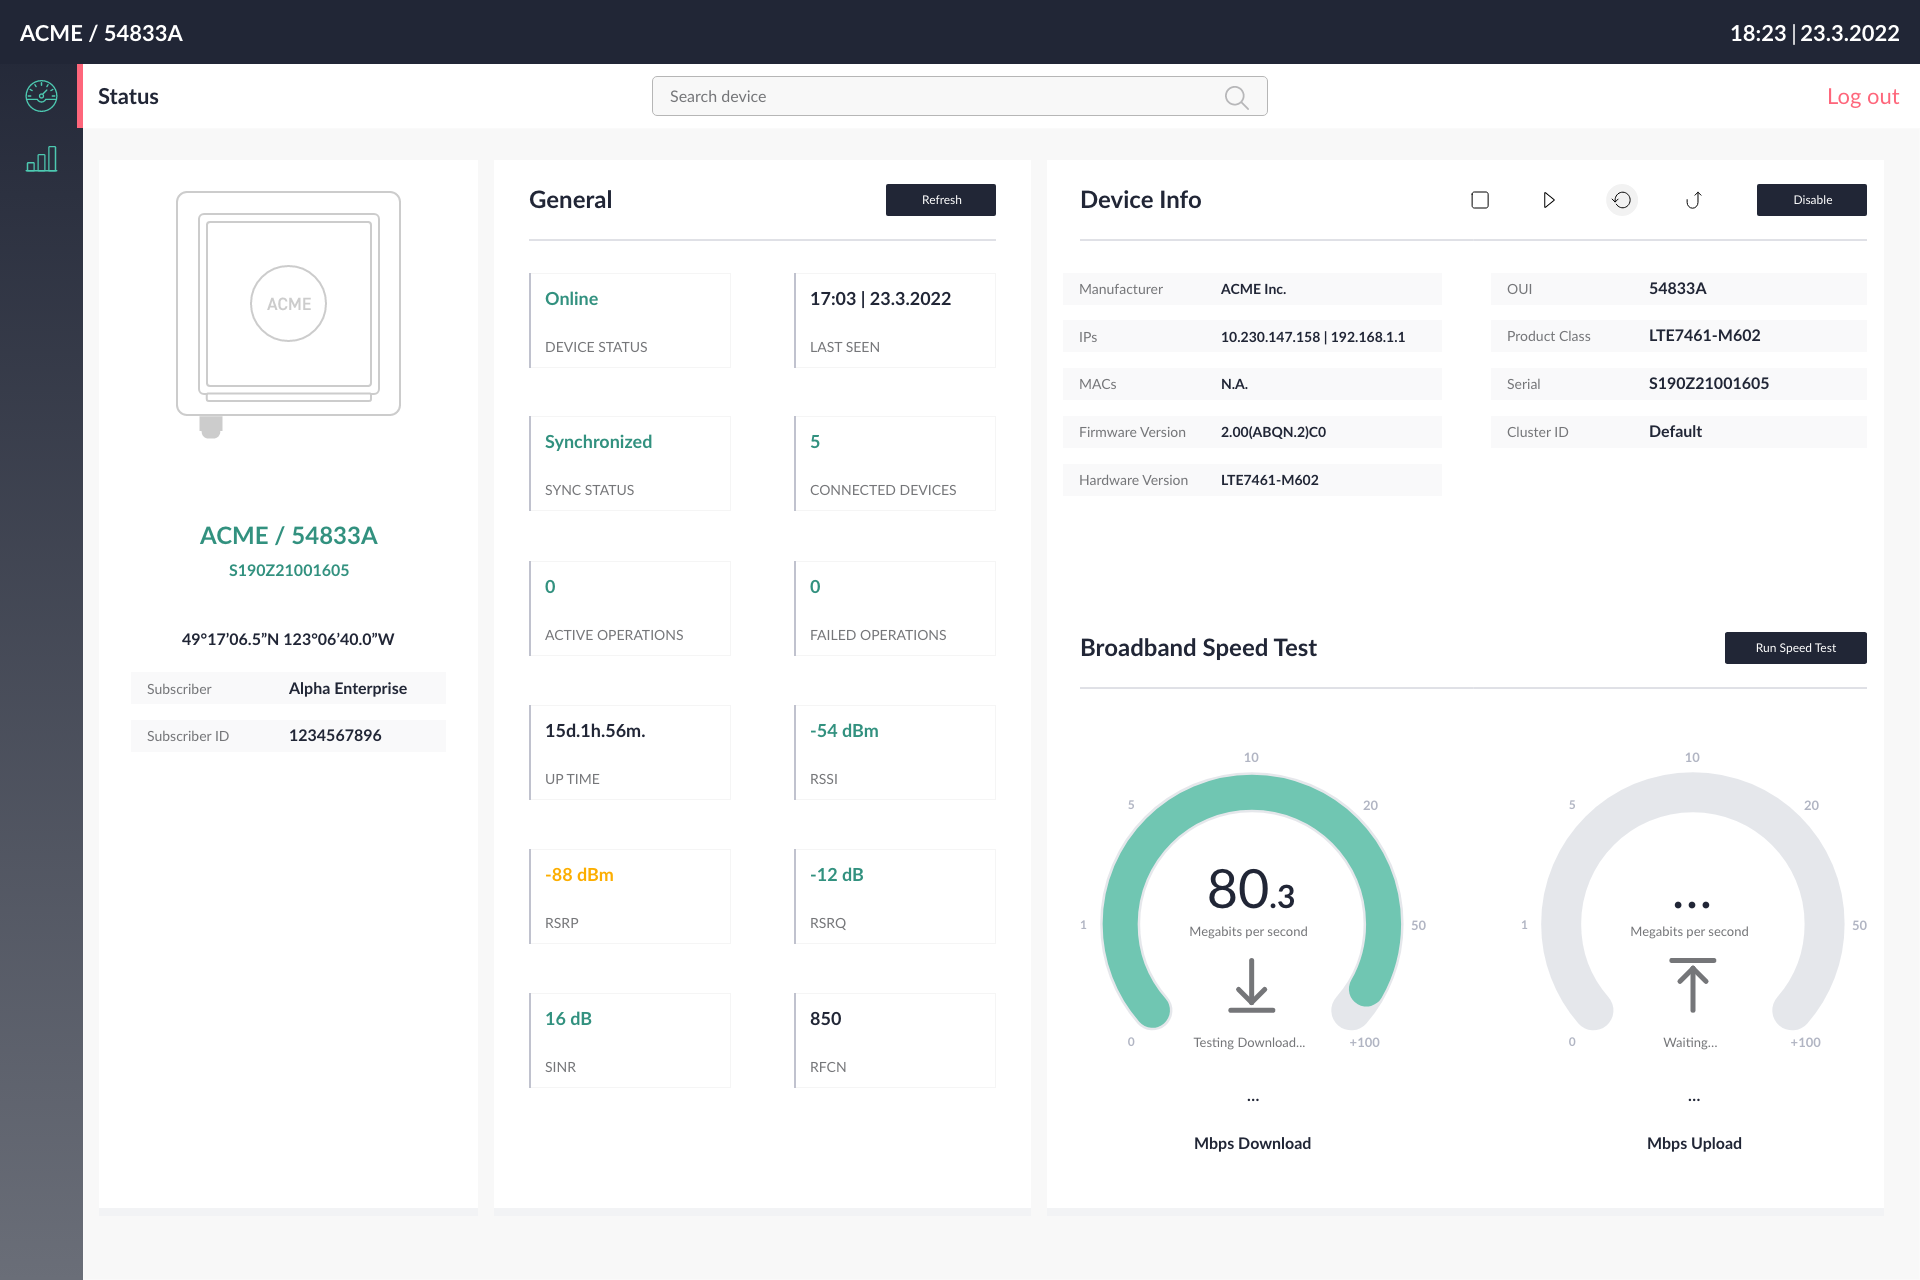
Task: Click the circular clock/time icon in sidebar
Action: coord(40,97)
